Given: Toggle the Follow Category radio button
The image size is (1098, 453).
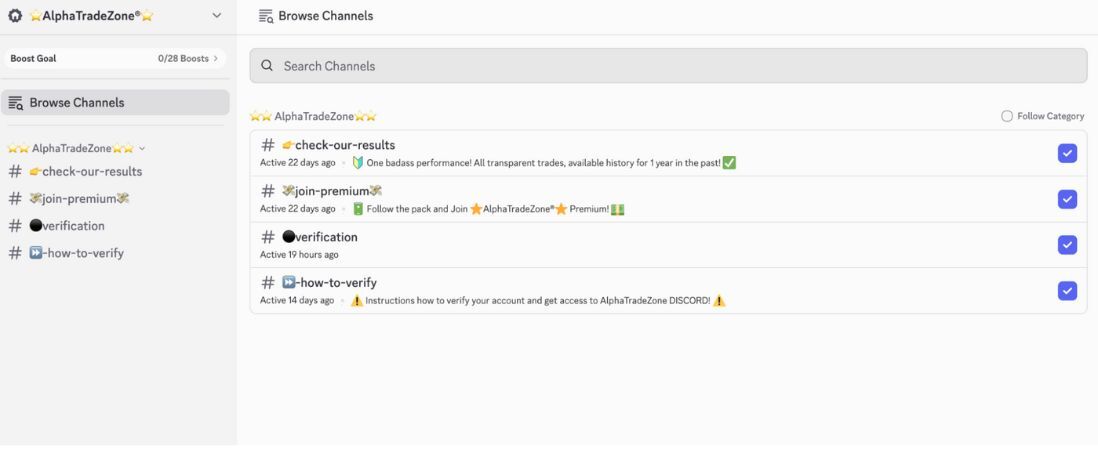Looking at the screenshot, I should click(1006, 116).
